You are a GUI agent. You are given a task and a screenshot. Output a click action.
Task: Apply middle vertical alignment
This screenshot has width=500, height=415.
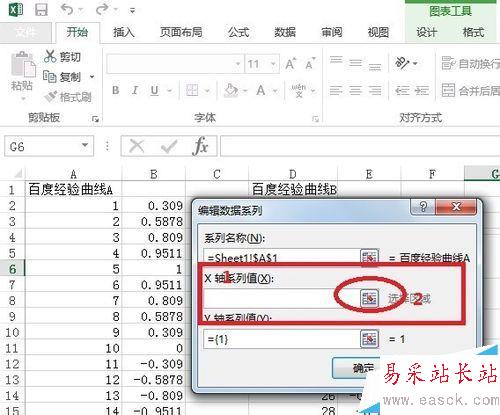click(356, 63)
